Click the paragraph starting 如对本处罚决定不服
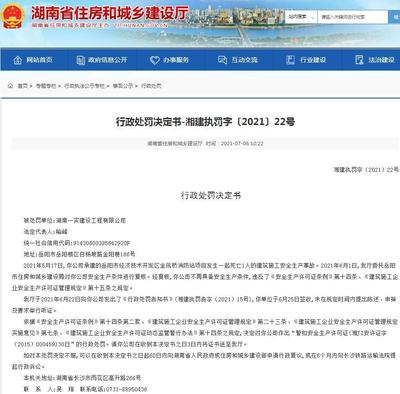The height and width of the screenshot is (394, 400). (204, 361)
